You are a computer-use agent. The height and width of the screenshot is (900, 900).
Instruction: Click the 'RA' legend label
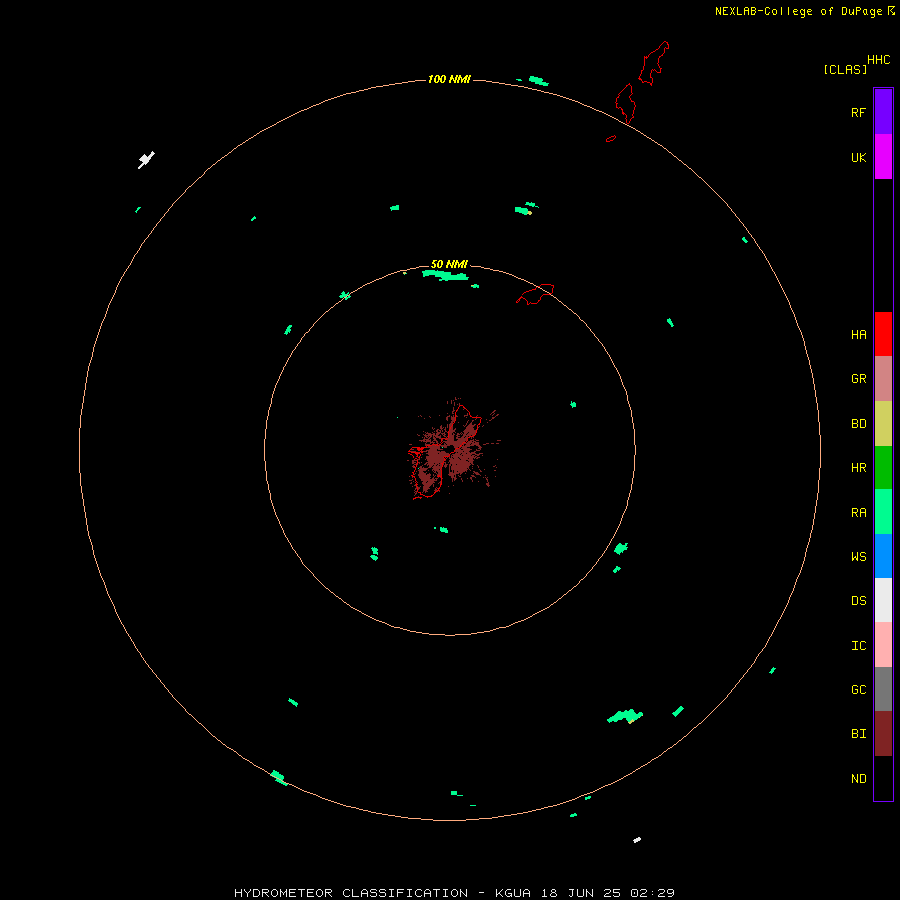[x=858, y=513]
